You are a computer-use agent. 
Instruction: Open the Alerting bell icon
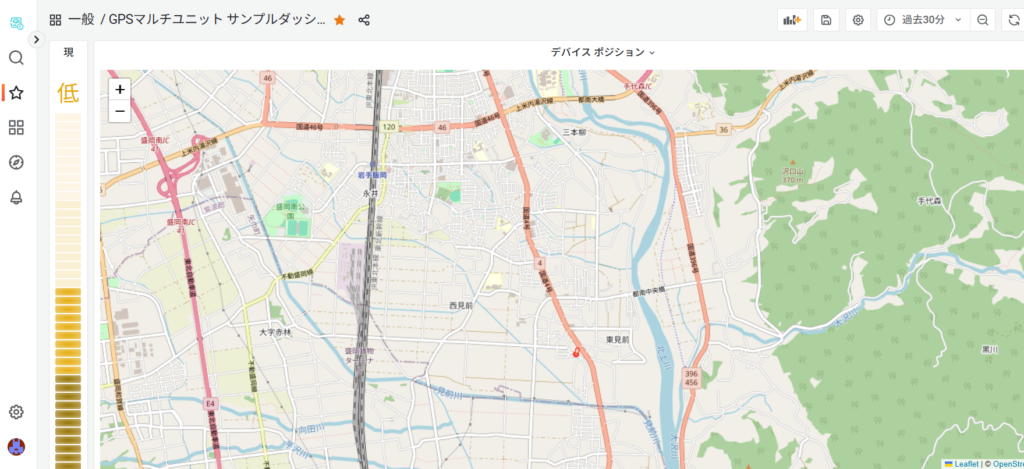(16, 198)
